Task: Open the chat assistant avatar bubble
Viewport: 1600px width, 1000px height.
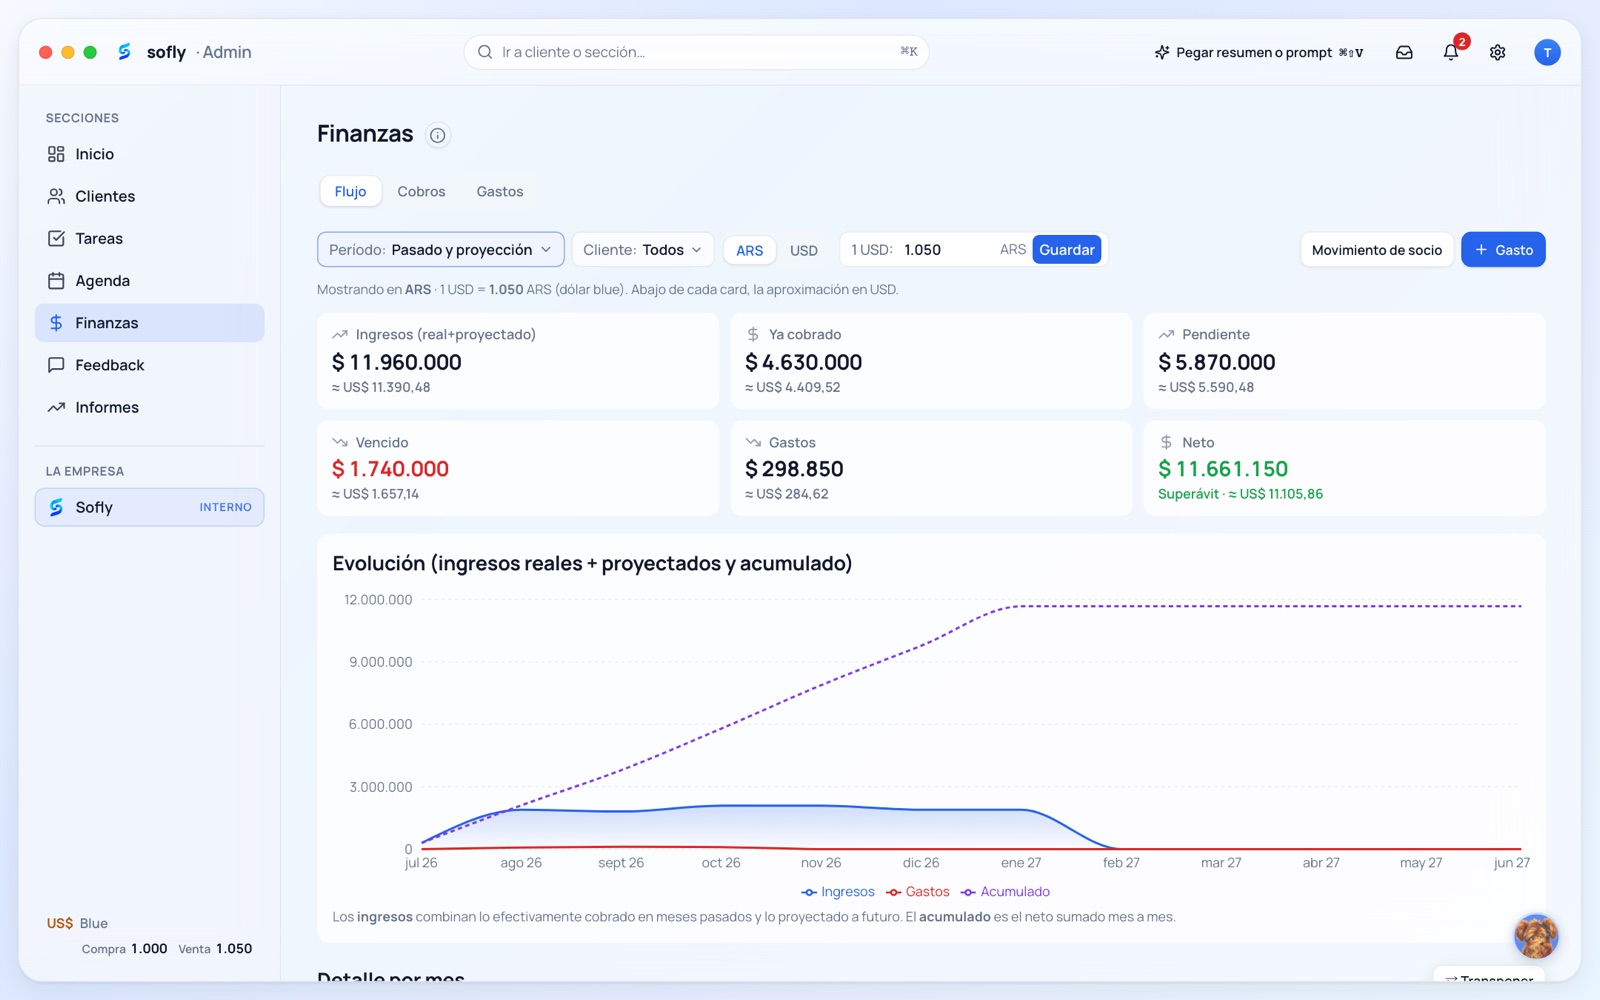Action: point(1536,937)
